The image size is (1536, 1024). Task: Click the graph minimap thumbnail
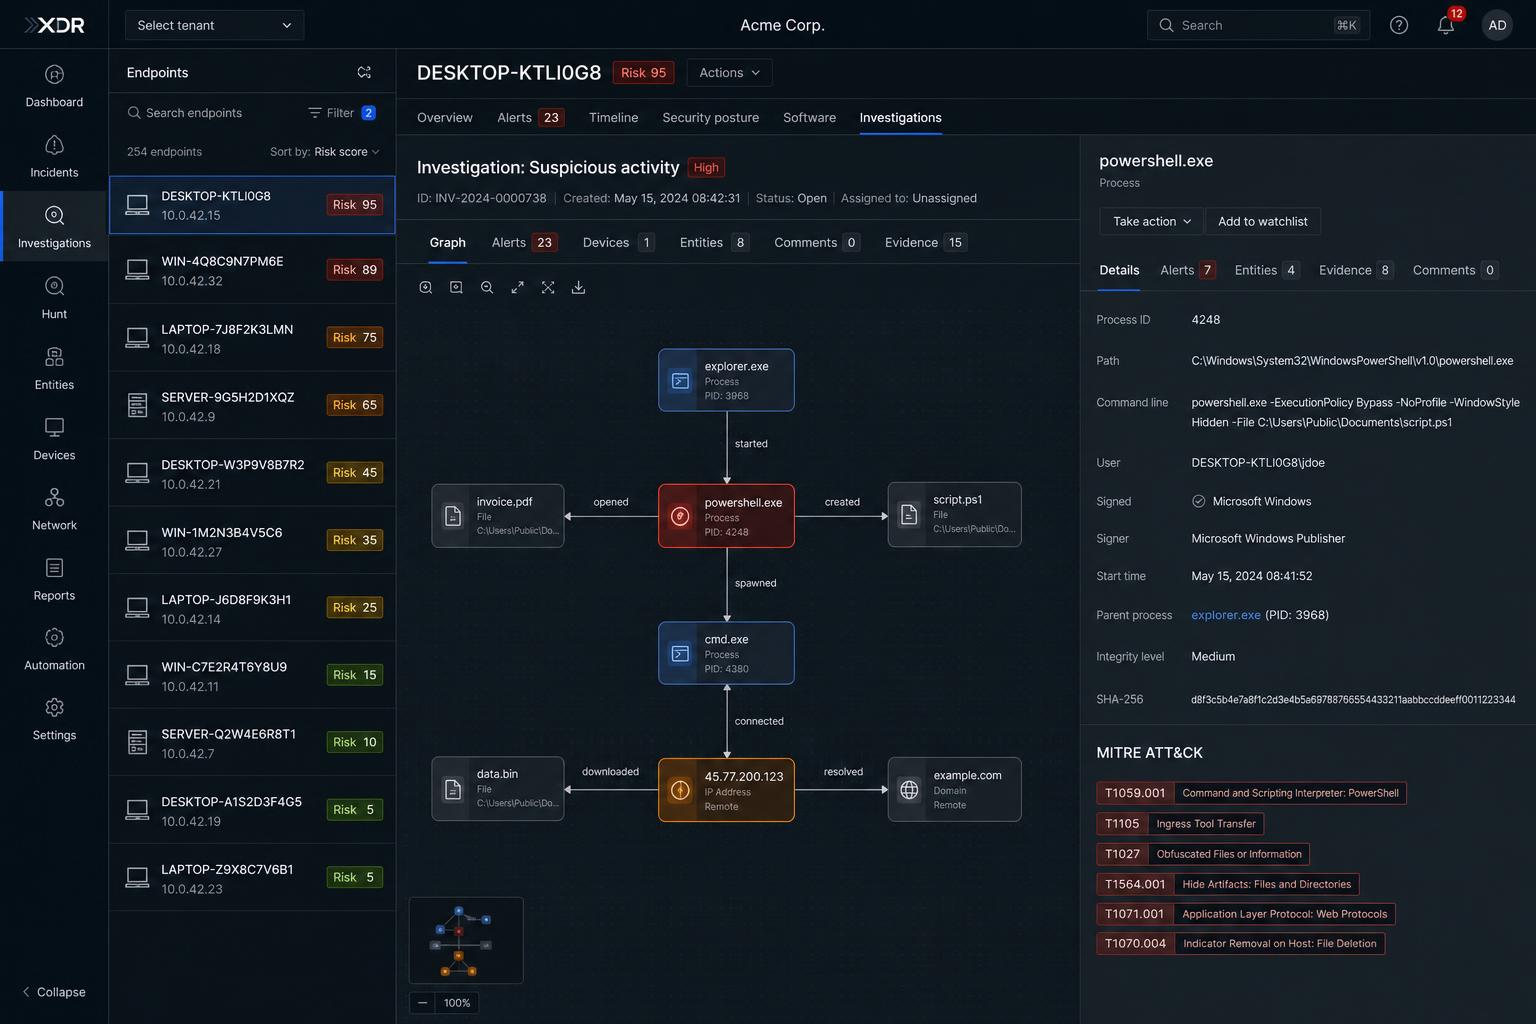(466, 940)
